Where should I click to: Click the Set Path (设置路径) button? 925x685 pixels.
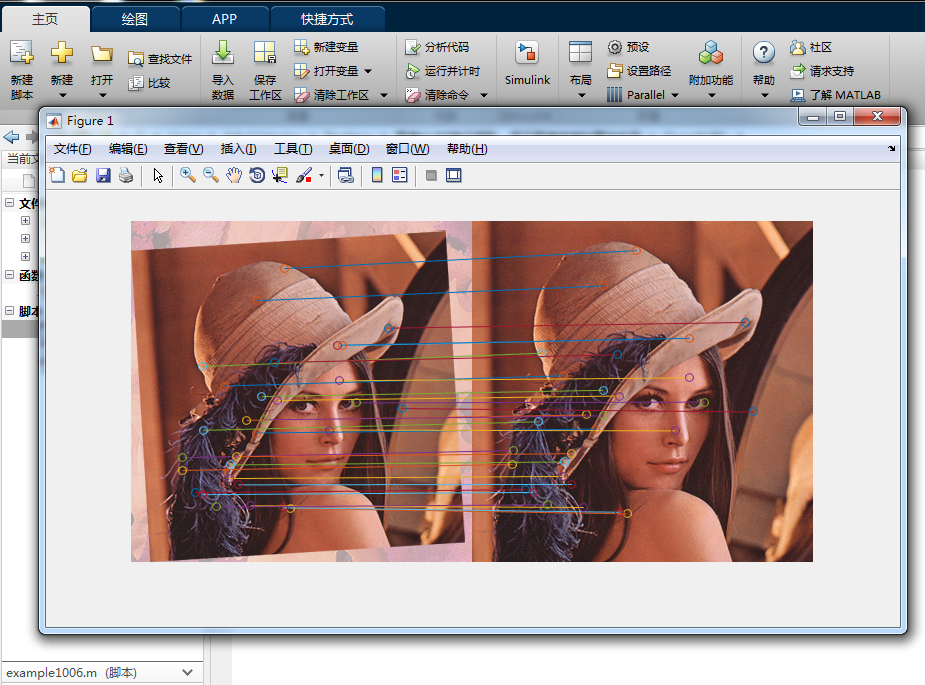click(x=639, y=71)
